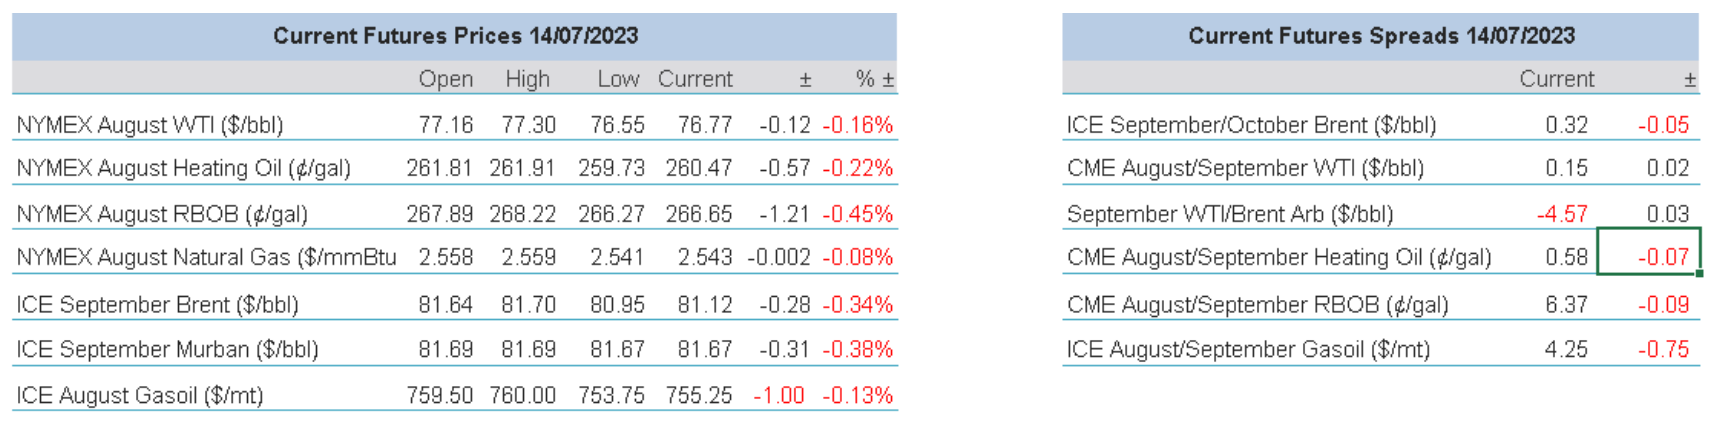
Task: Select ICE September Brent current price 81.12
Action: click(705, 304)
